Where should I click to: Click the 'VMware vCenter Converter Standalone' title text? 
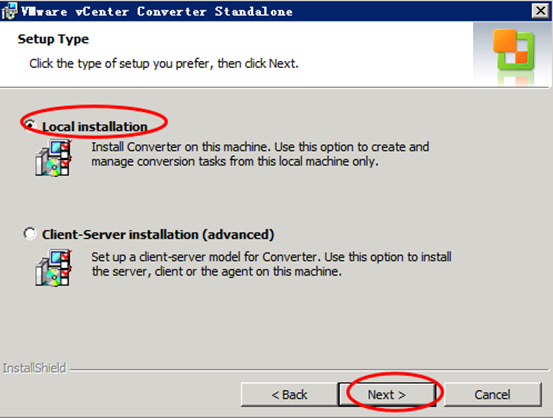(157, 12)
